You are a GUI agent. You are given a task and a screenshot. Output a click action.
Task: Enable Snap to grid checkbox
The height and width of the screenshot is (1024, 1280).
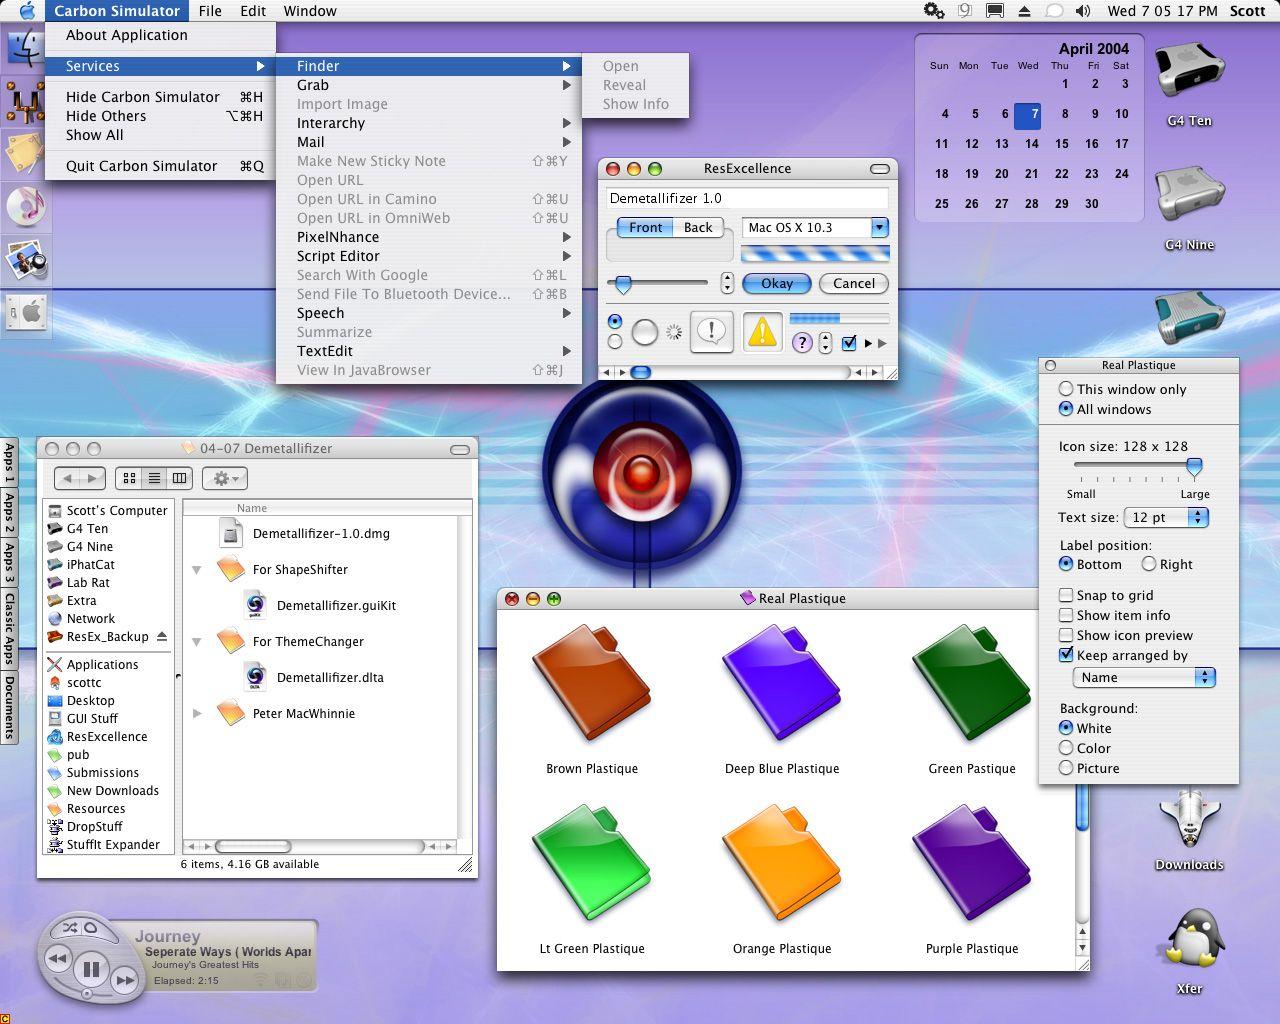coord(1066,595)
